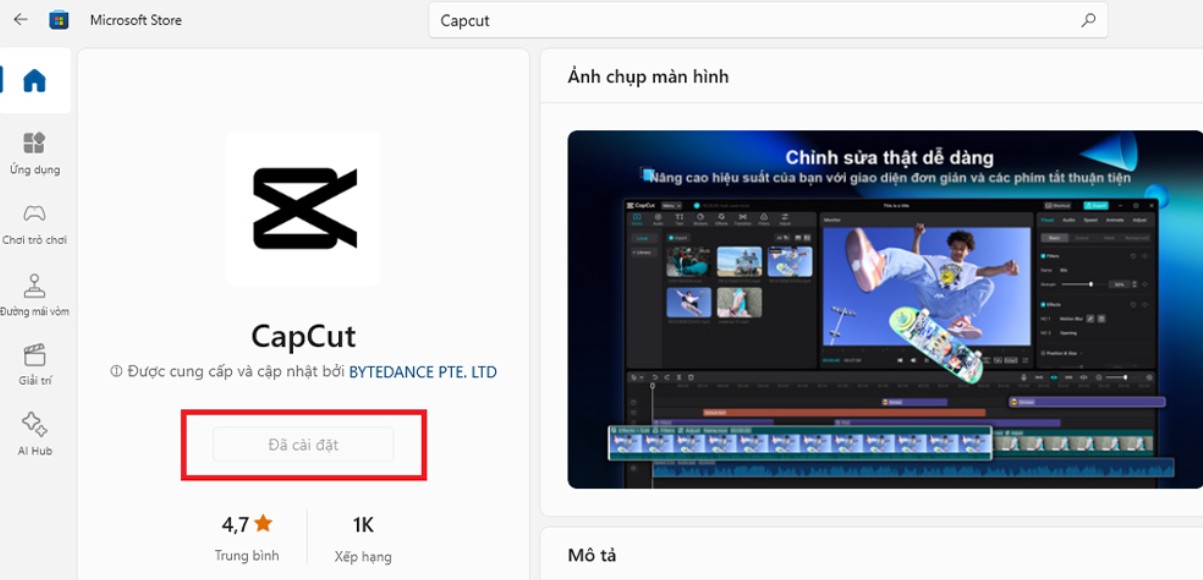Click the back arrow in the title bar
This screenshot has height=580, width=1203.
[x=20, y=20]
